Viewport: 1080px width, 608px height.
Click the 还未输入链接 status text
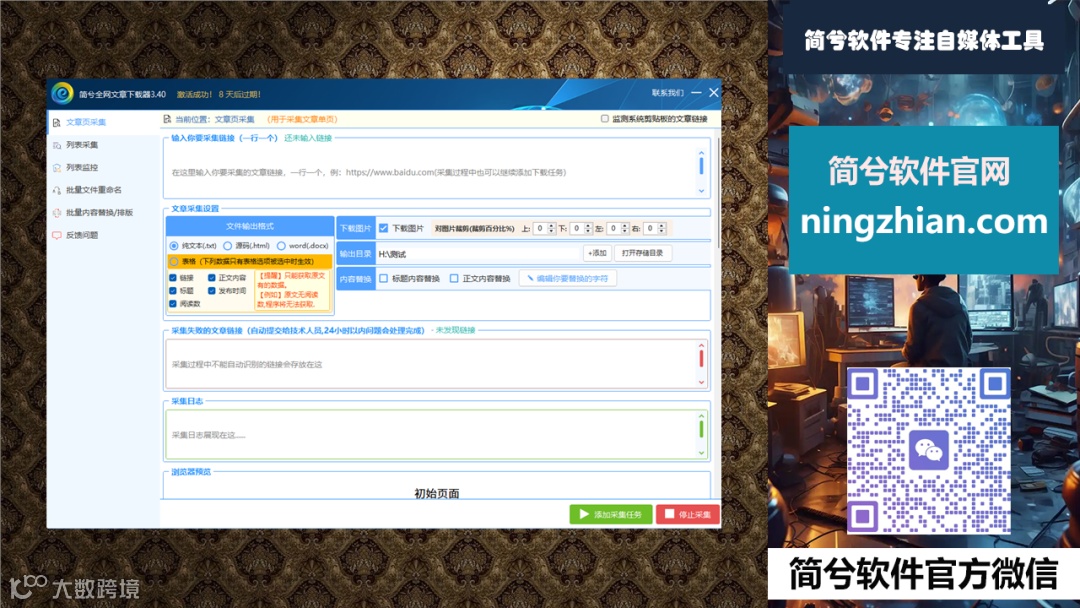point(308,138)
